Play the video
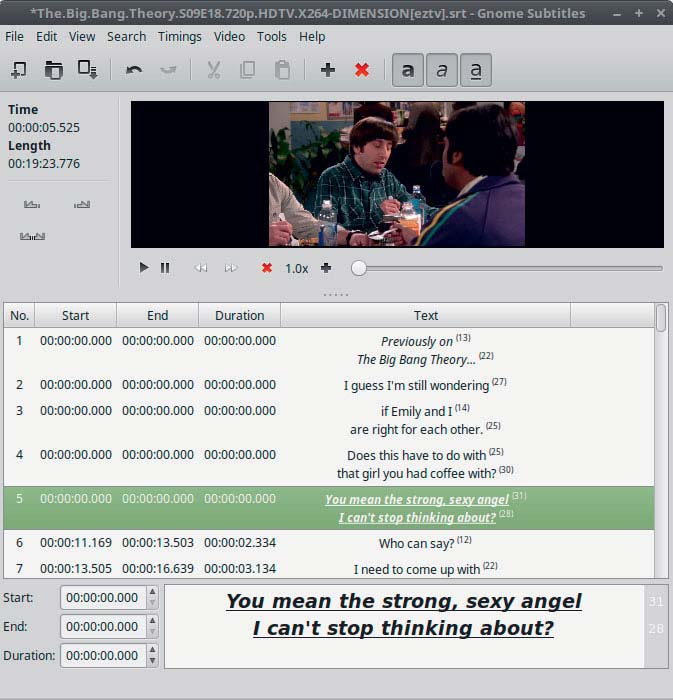Image resolution: width=673 pixels, height=700 pixels. [143, 268]
